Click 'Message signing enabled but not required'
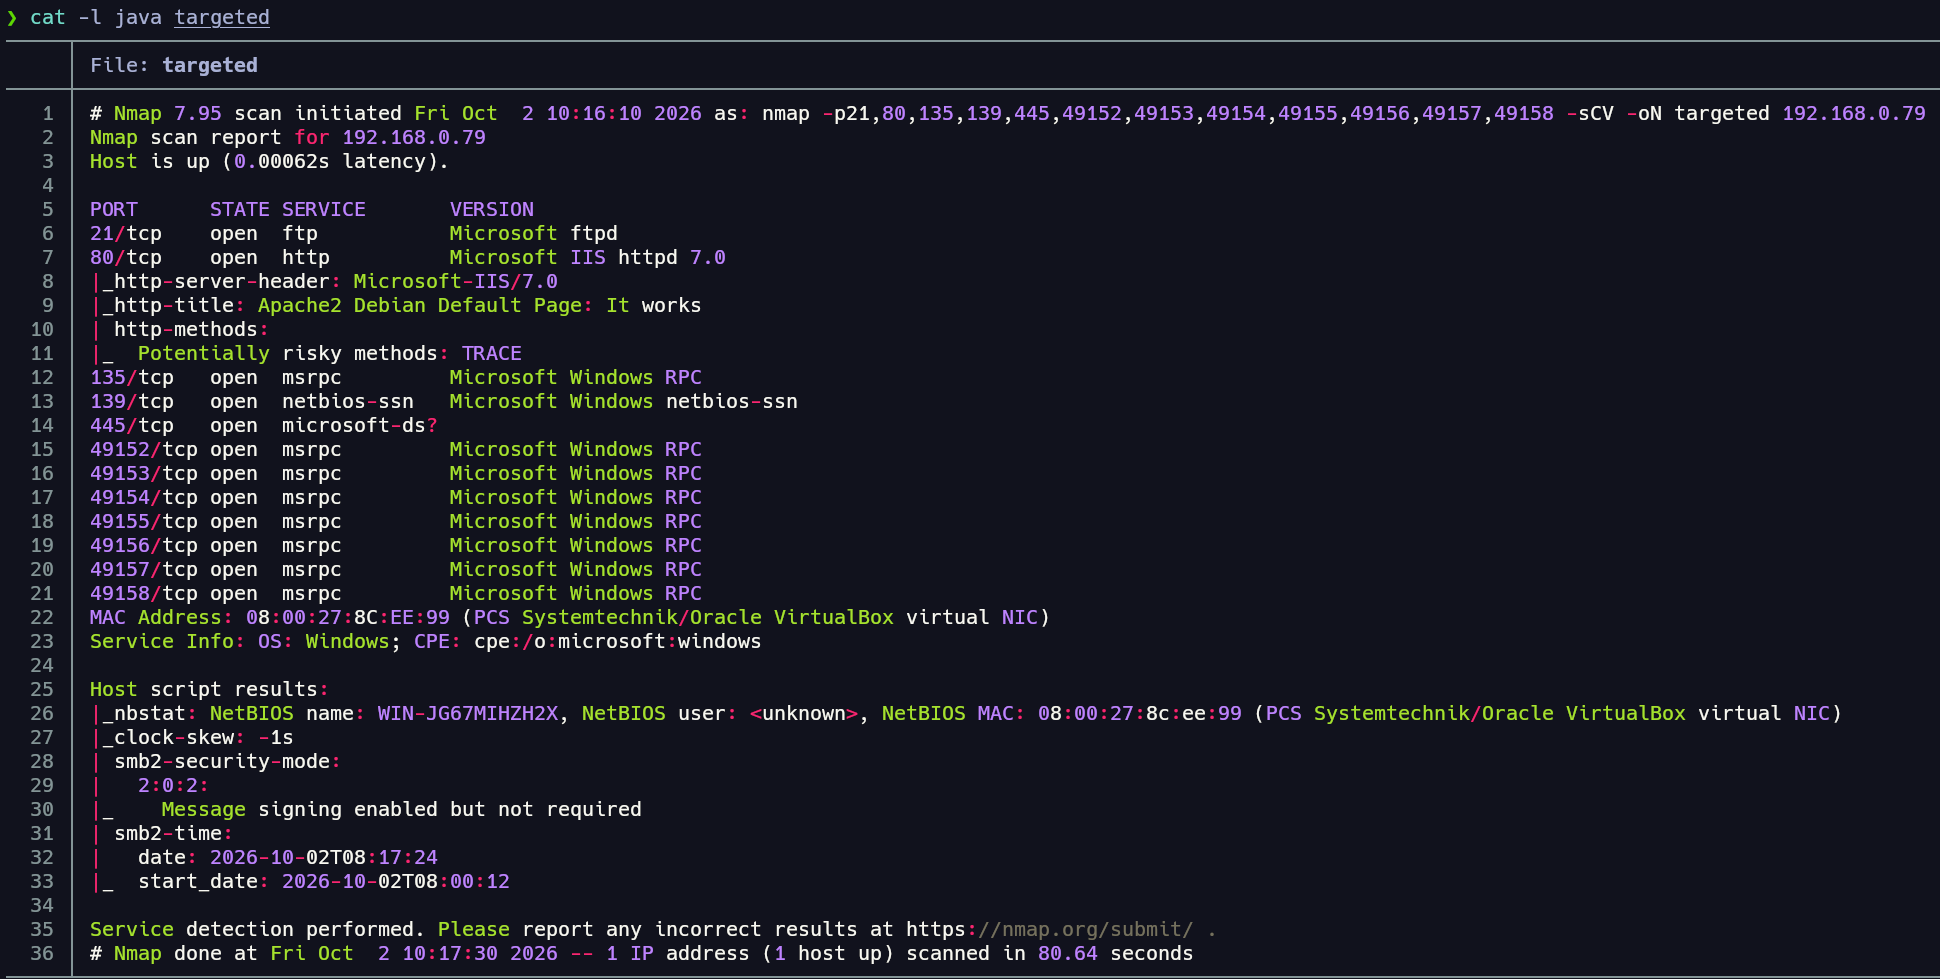The height and width of the screenshot is (979, 1940). pos(402,809)
